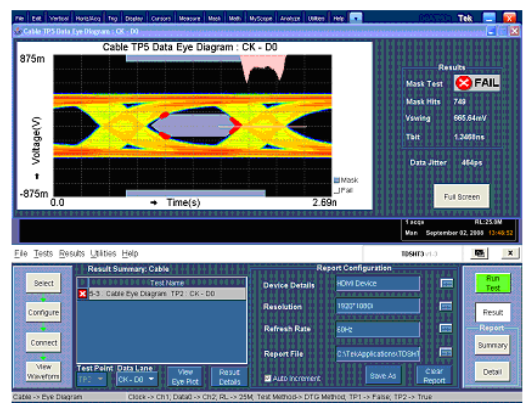532x412 pixels.
Task: Toggle the Auto Increment checkbox
Action: (268, 378)
